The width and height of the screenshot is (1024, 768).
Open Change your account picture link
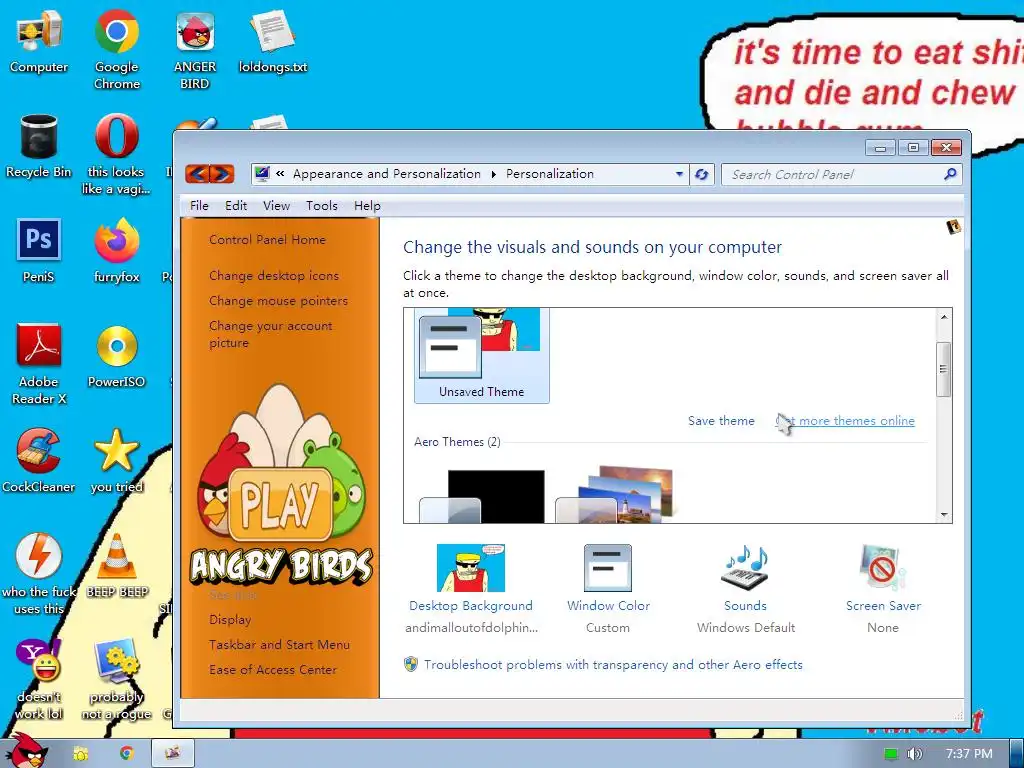pyautogui.click(x=270, y=334)
